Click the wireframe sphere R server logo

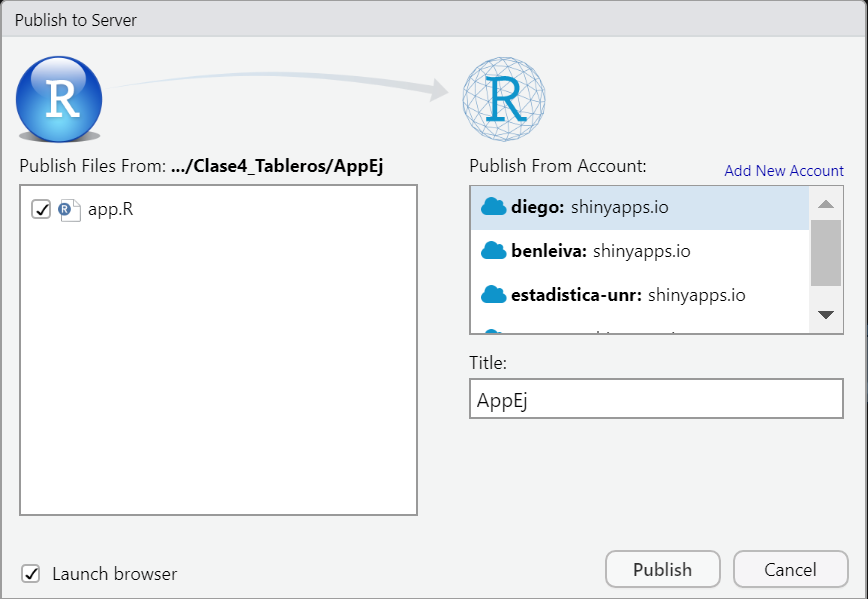(505, 99)
